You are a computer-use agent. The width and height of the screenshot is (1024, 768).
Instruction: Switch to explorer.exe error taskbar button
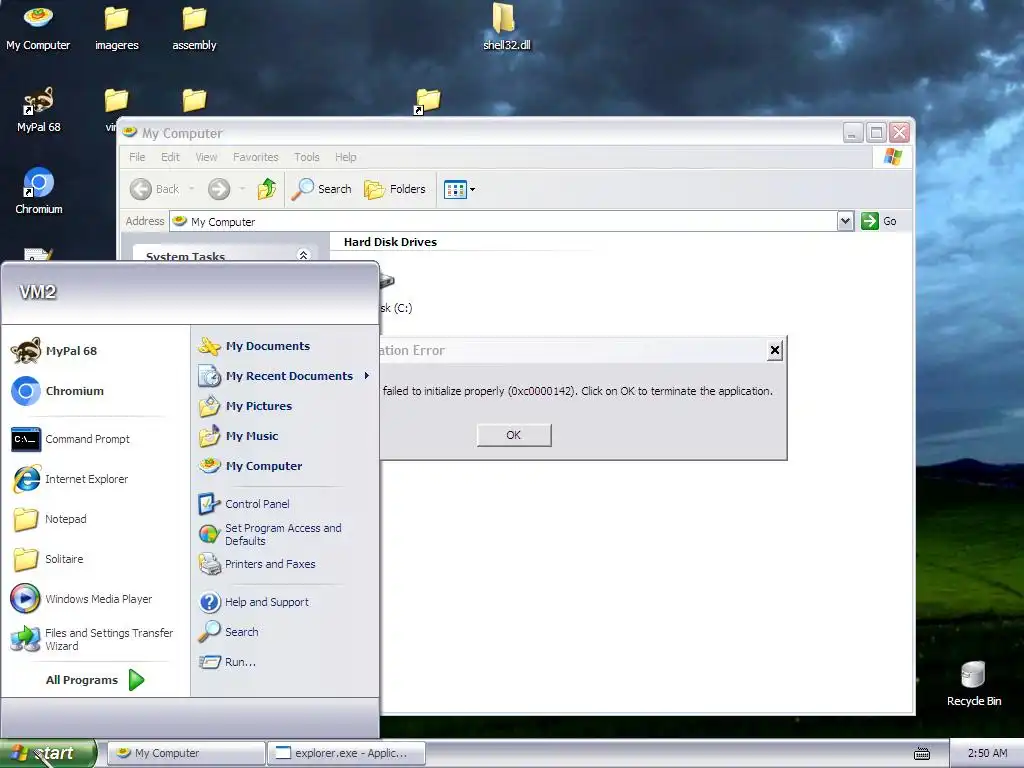click(x=347, y=753)
